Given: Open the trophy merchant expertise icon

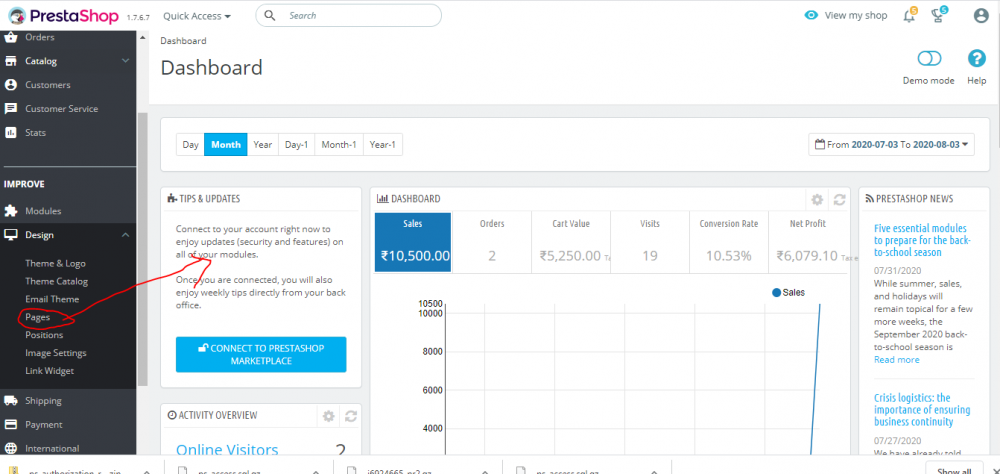Looking at the screenshot, I should (x=939, y=15).
